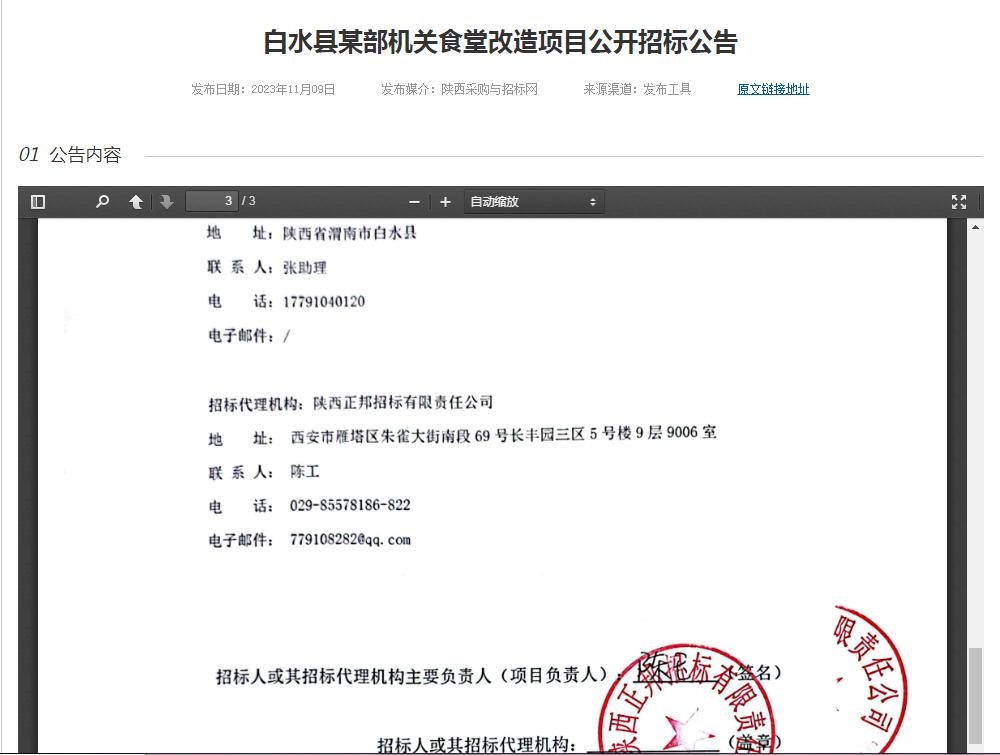Click the 发布媒介: 陕西采购与招标网 text

459,89
